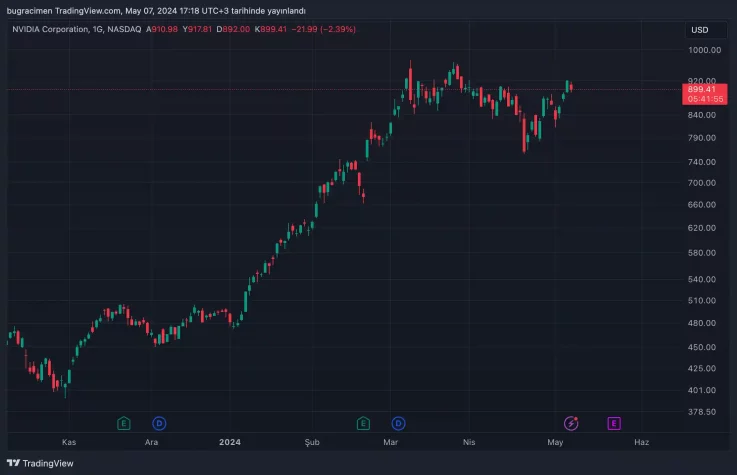This screenshot has height=475, width=737.
Task: Open the USD currency selector
Action: pos(699,30)
